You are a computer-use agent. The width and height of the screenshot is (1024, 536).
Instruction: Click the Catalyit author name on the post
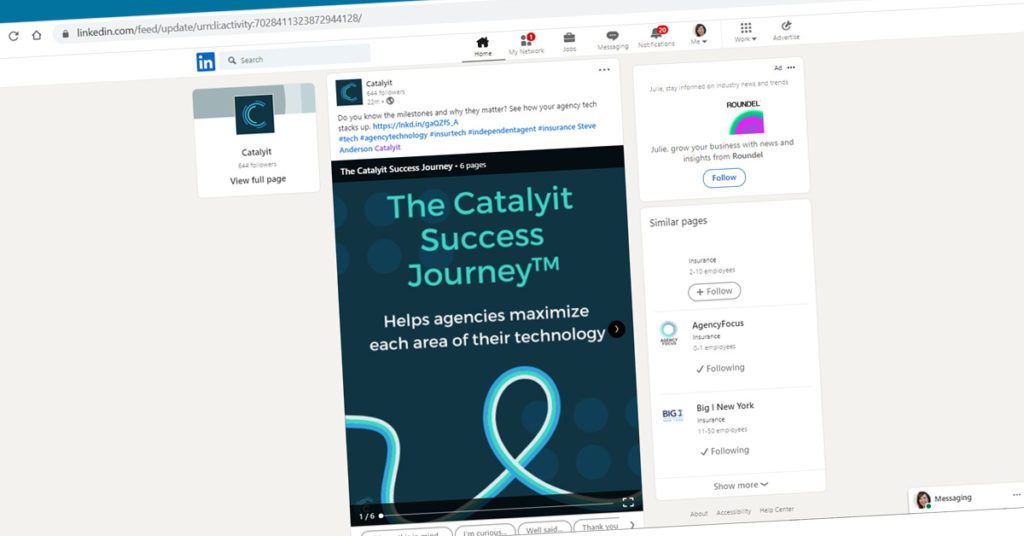(379, 84)
